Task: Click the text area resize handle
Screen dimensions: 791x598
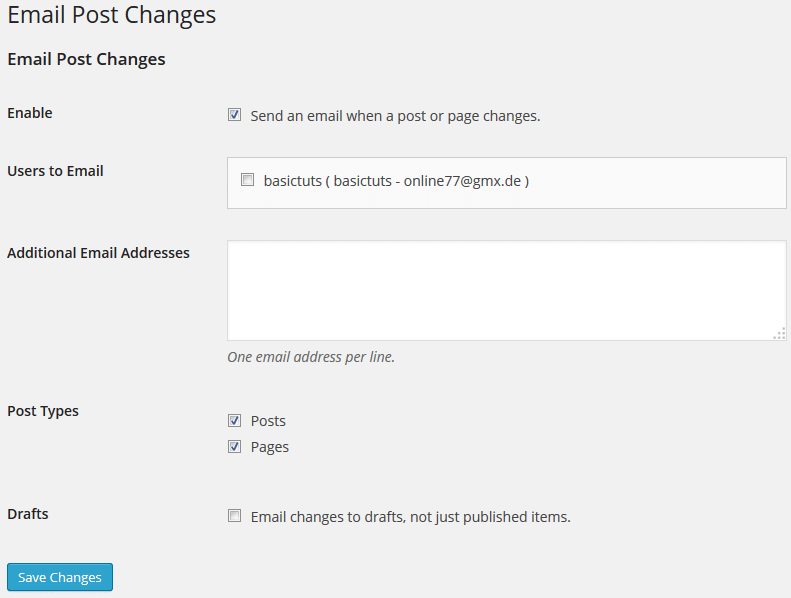Action: (x=779, y=334)
